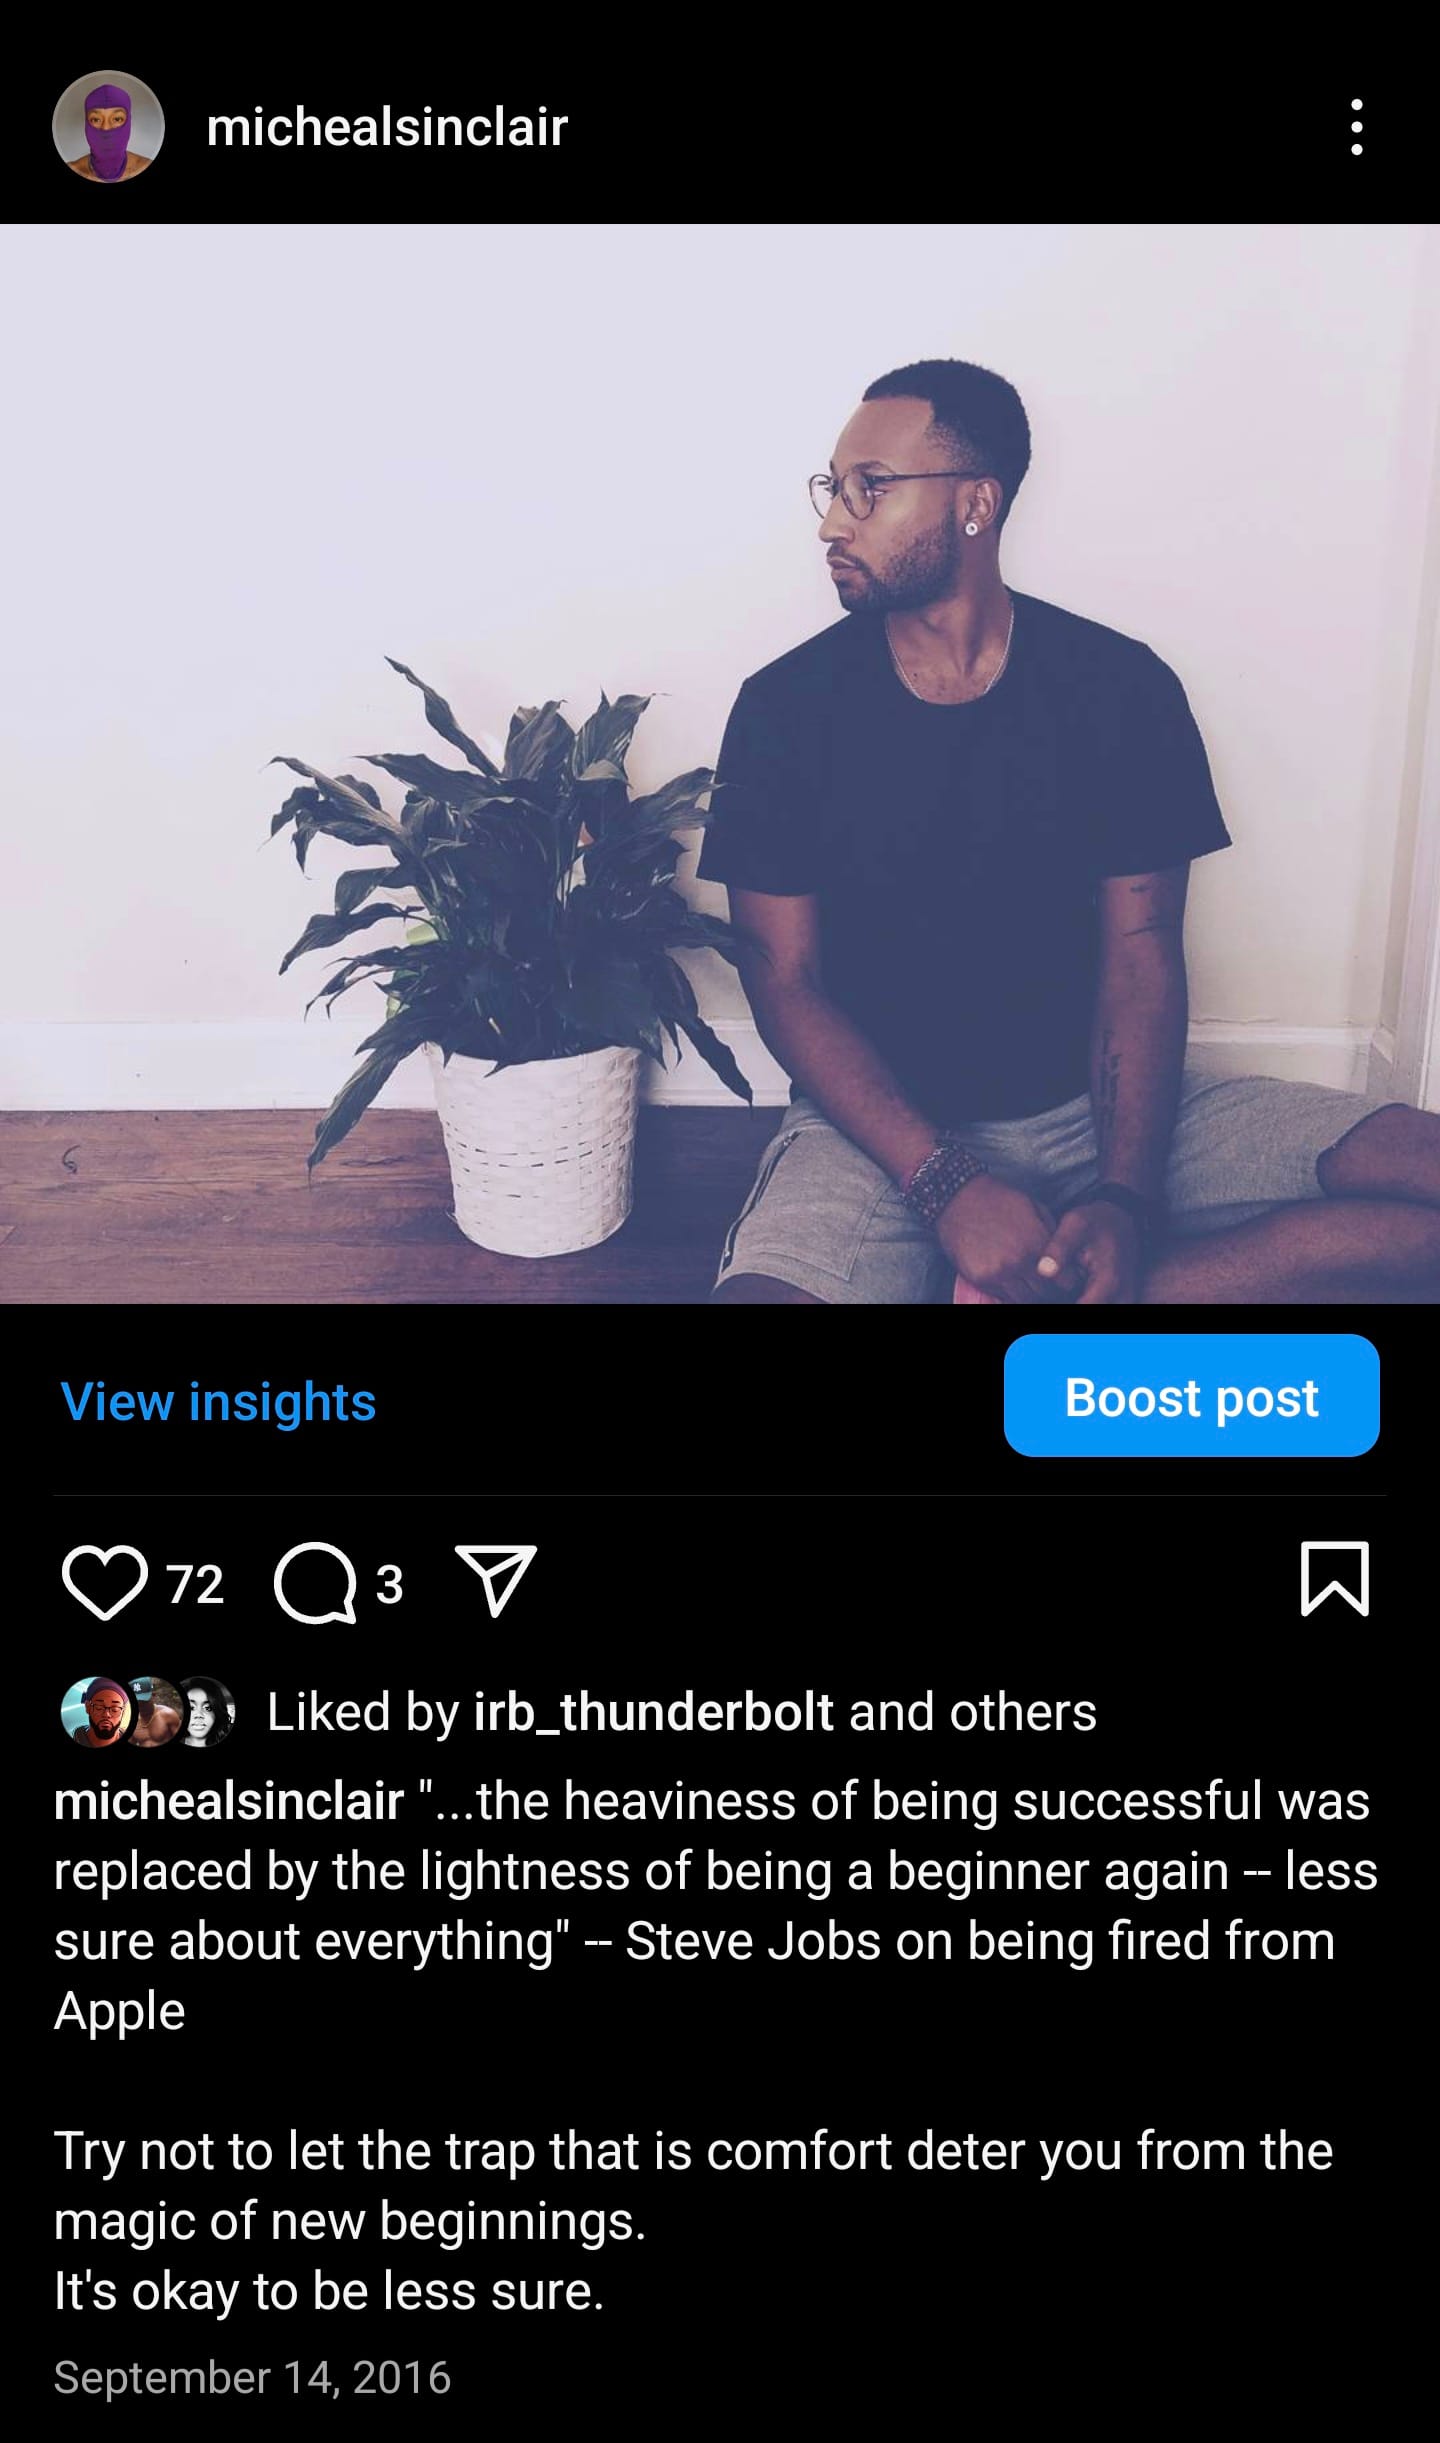1440x2443 pixels.
Task: Tap the first liker avatar thumbnail
Action: (96, 1711)
